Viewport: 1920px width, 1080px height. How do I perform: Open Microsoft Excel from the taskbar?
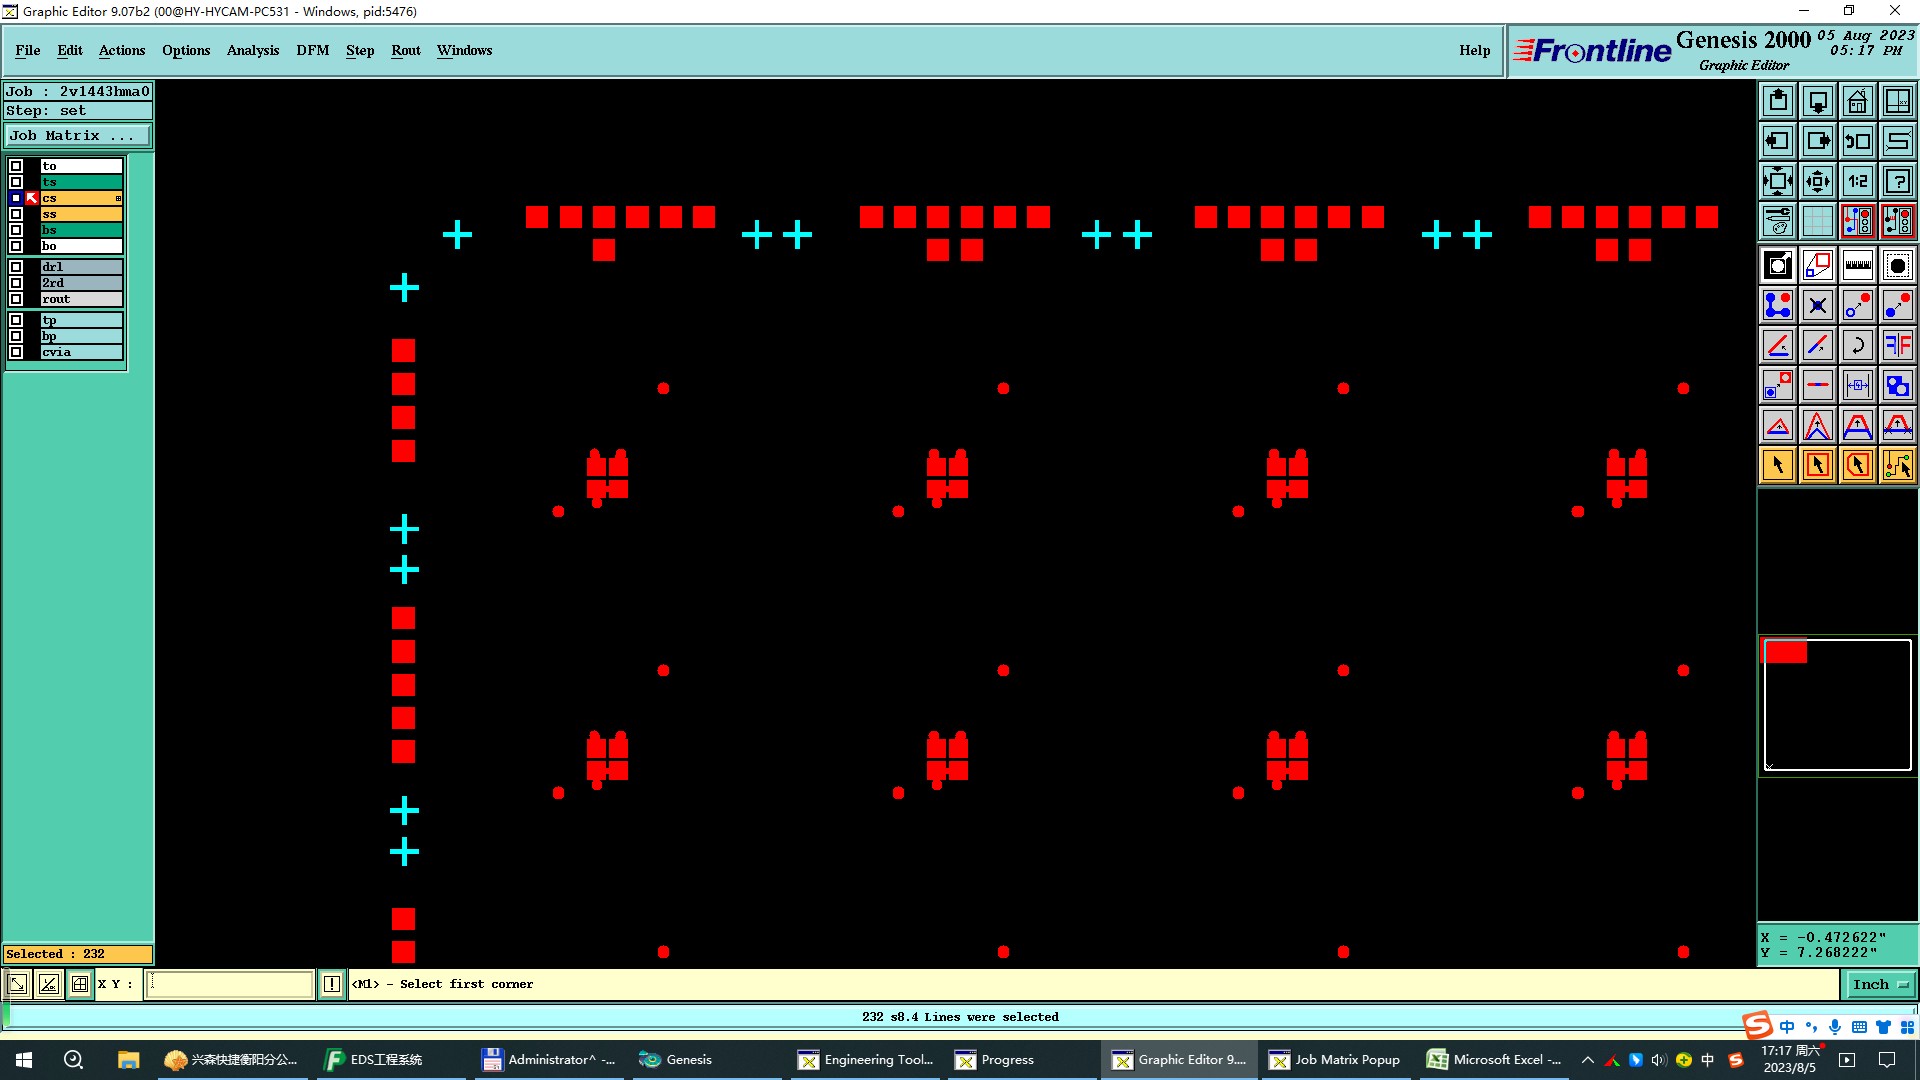coord(1494,1060)
